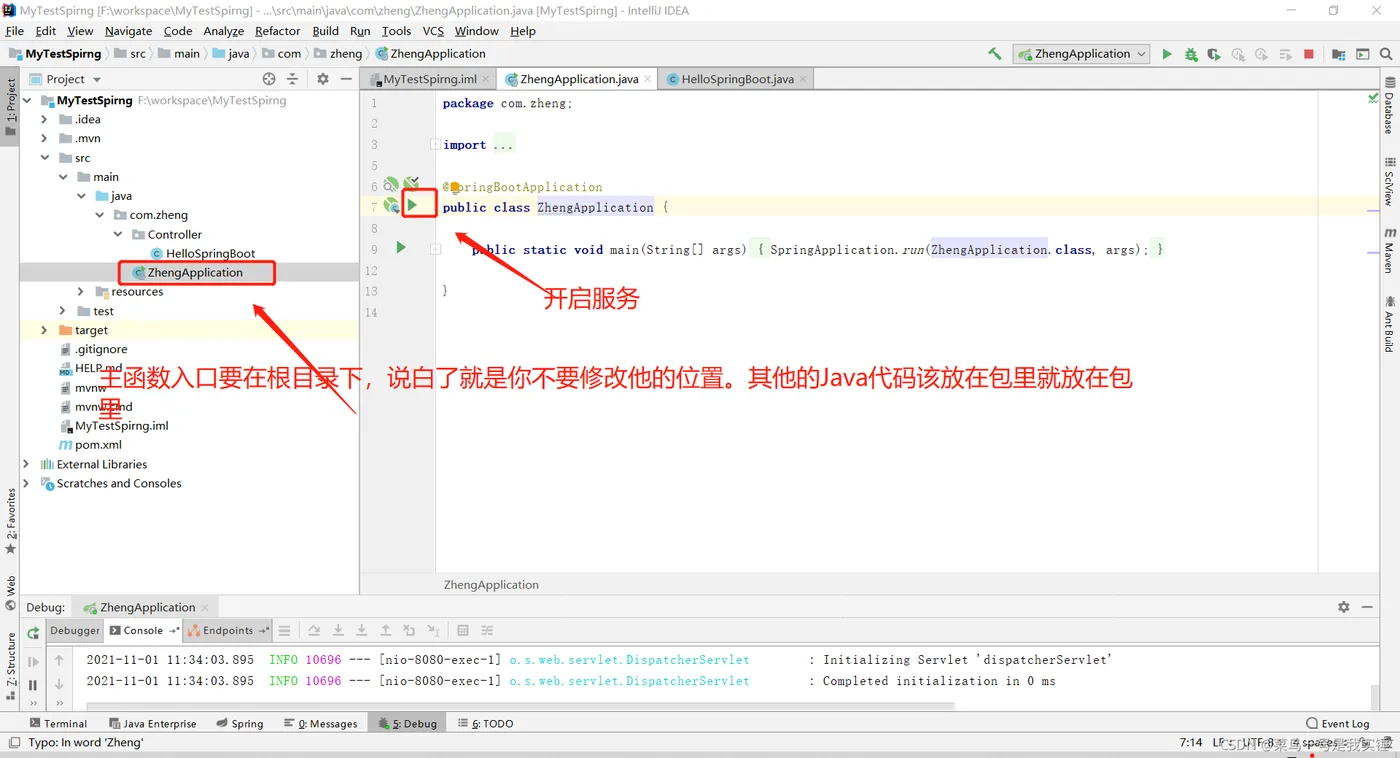Click the Step Out debug icon

tap(385, 630)
